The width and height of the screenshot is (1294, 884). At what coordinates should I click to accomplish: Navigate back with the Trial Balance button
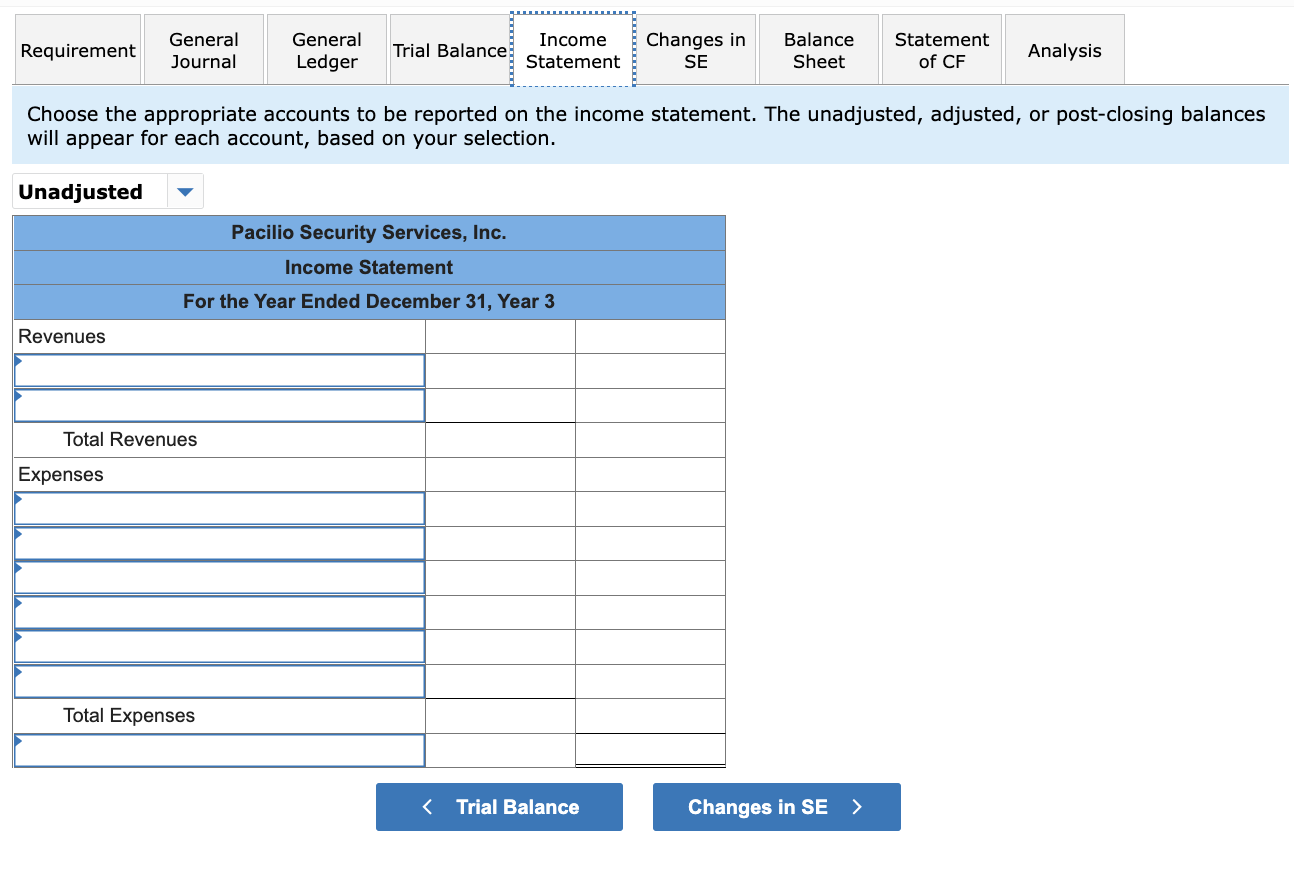point(498,807)
